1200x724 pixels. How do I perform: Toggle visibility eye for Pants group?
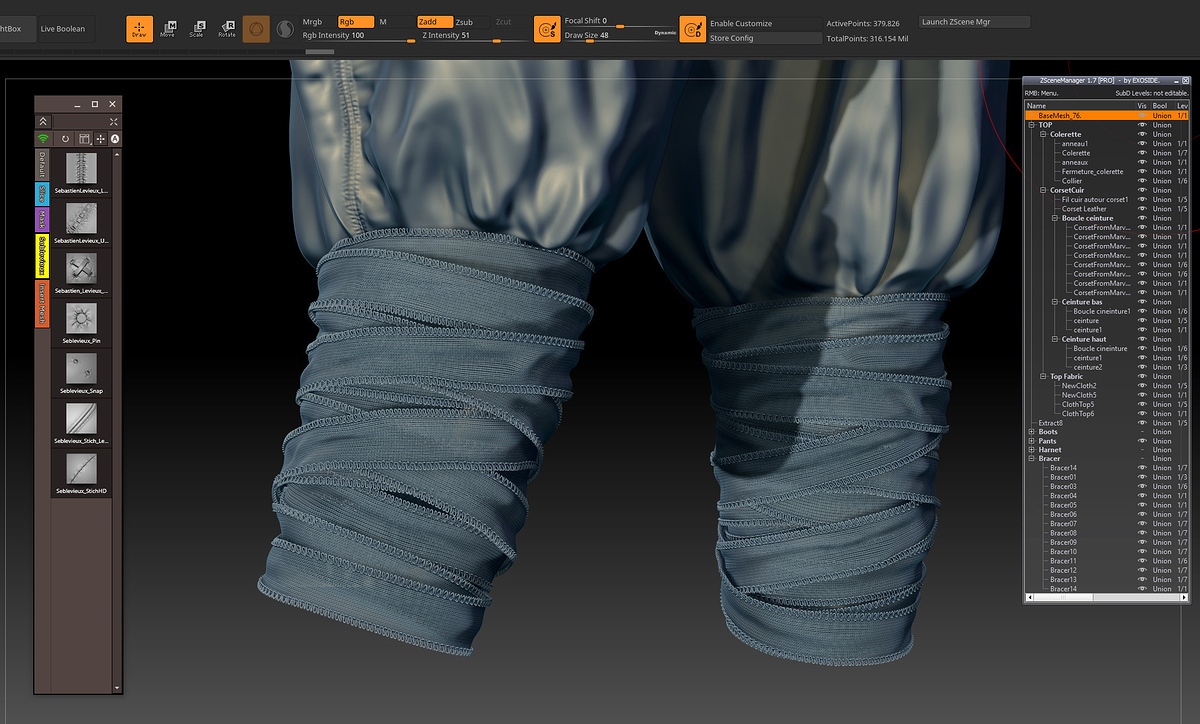pyautogui.click(x=1142, y=441)
